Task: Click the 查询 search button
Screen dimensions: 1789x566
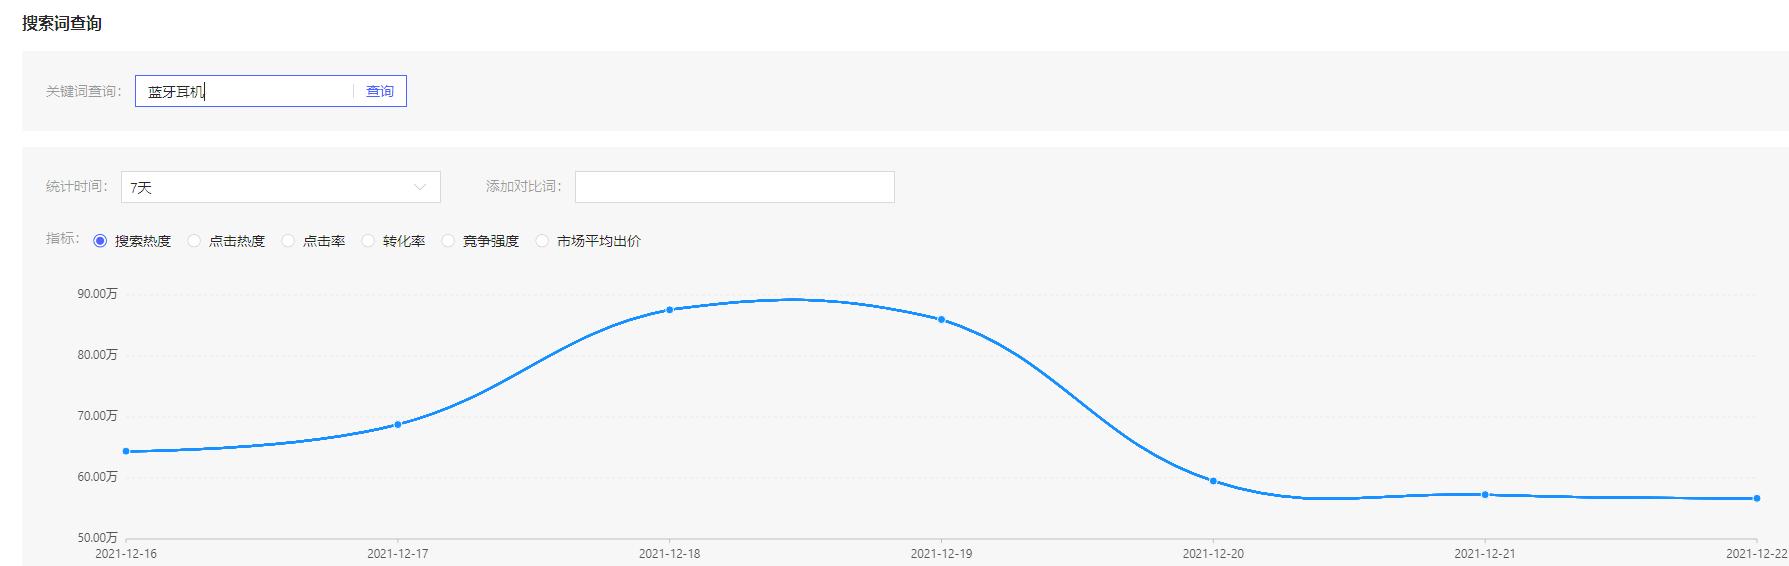Action: (x=380, y=91)
